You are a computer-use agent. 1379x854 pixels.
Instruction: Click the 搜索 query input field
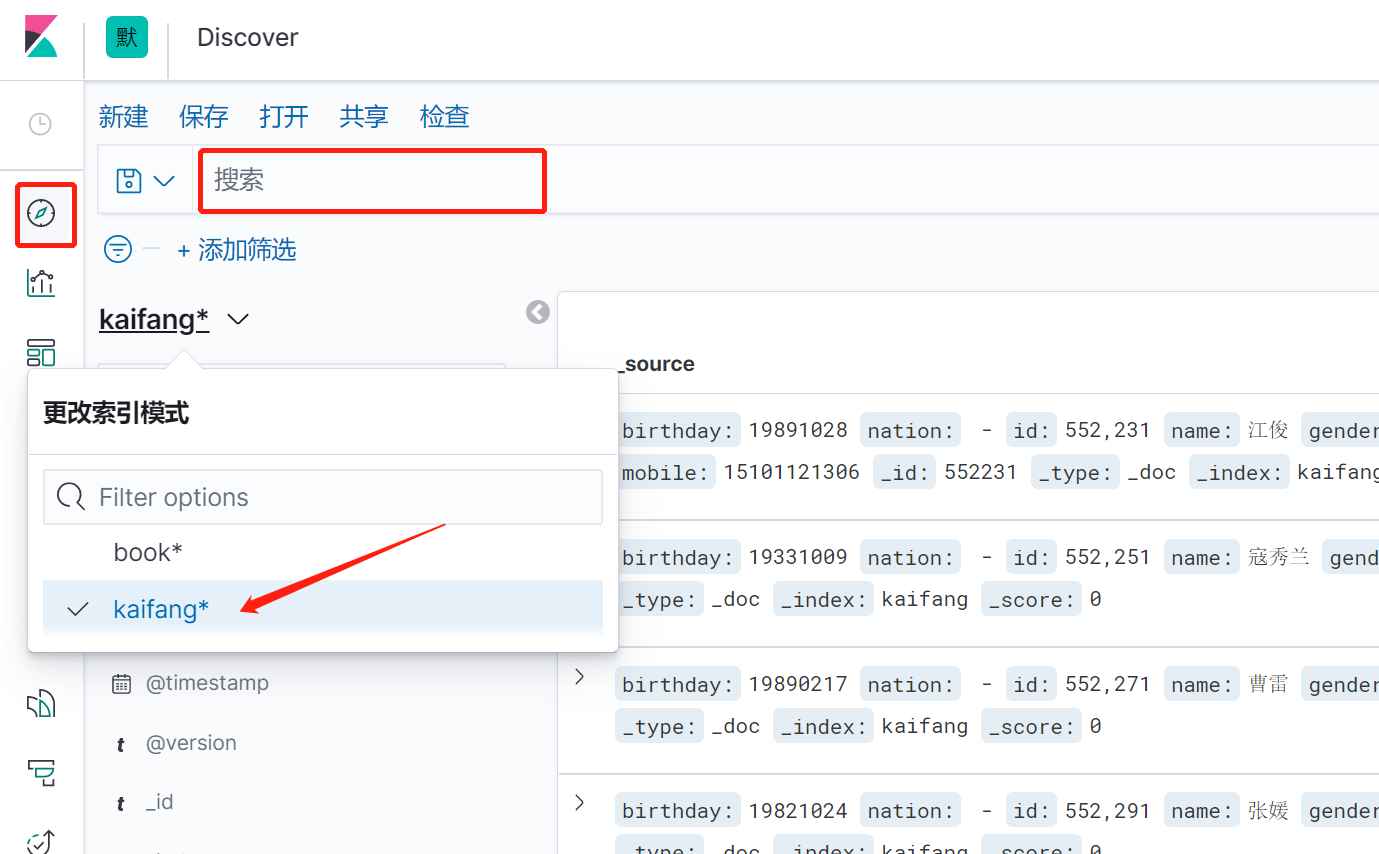372,180
